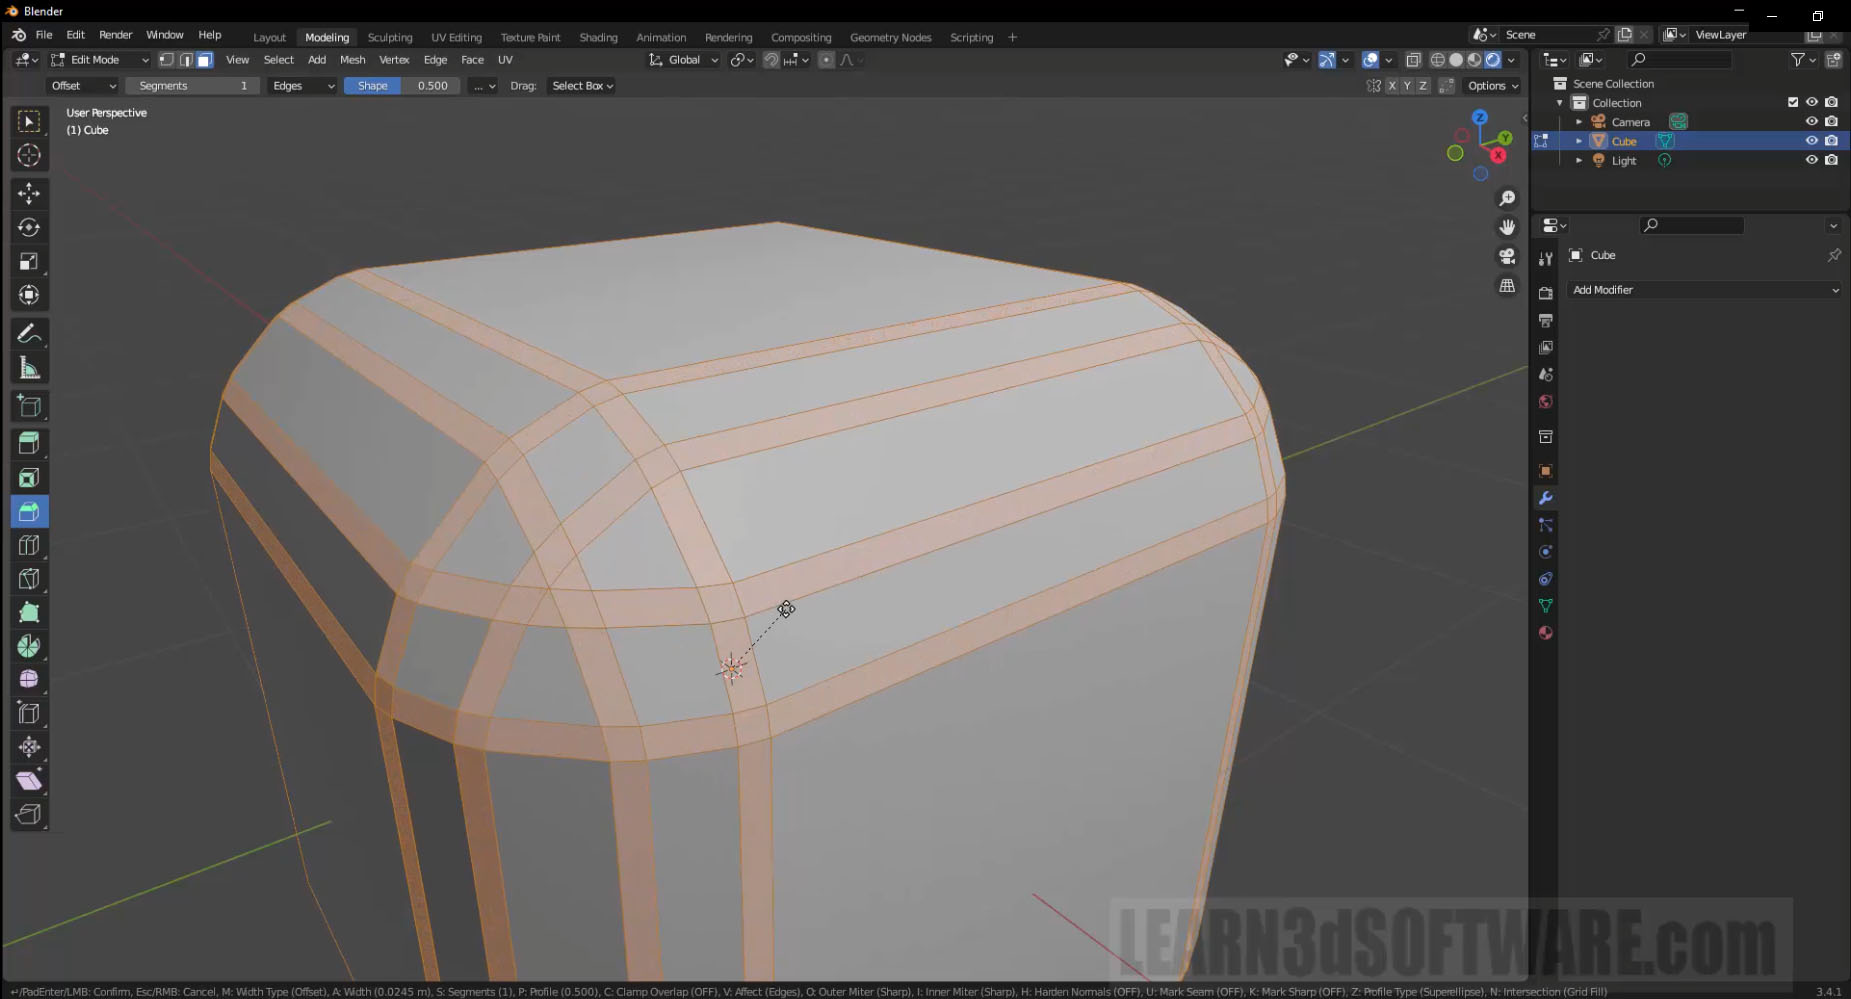Open the Material properties tab

1545,633
